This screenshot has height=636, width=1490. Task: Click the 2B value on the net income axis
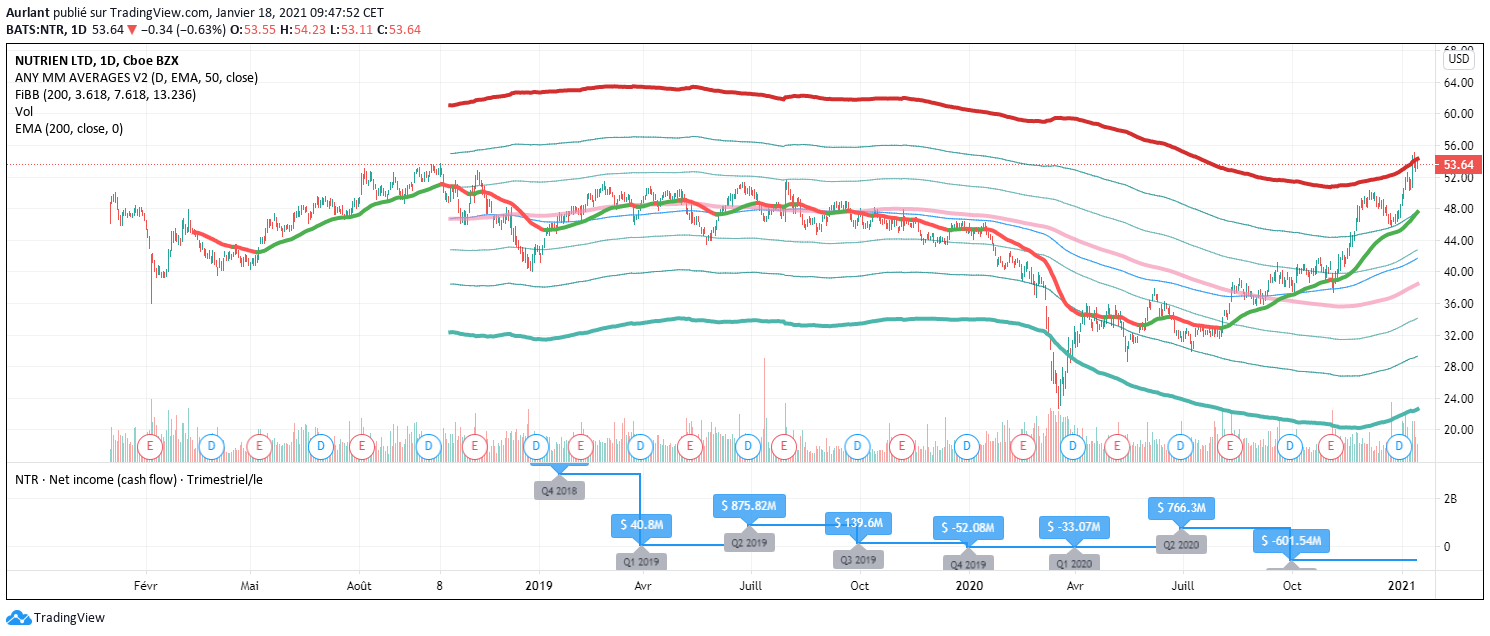click(x=1452, y=498)
